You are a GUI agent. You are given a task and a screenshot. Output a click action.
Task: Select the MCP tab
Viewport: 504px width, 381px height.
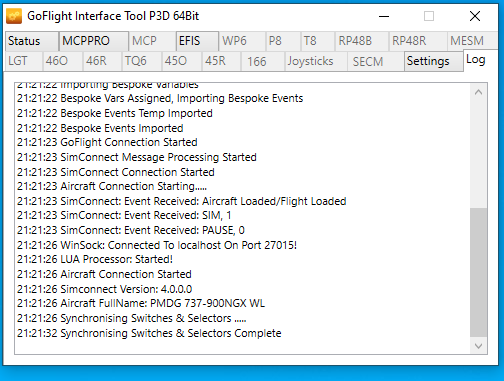coord(152,41)
